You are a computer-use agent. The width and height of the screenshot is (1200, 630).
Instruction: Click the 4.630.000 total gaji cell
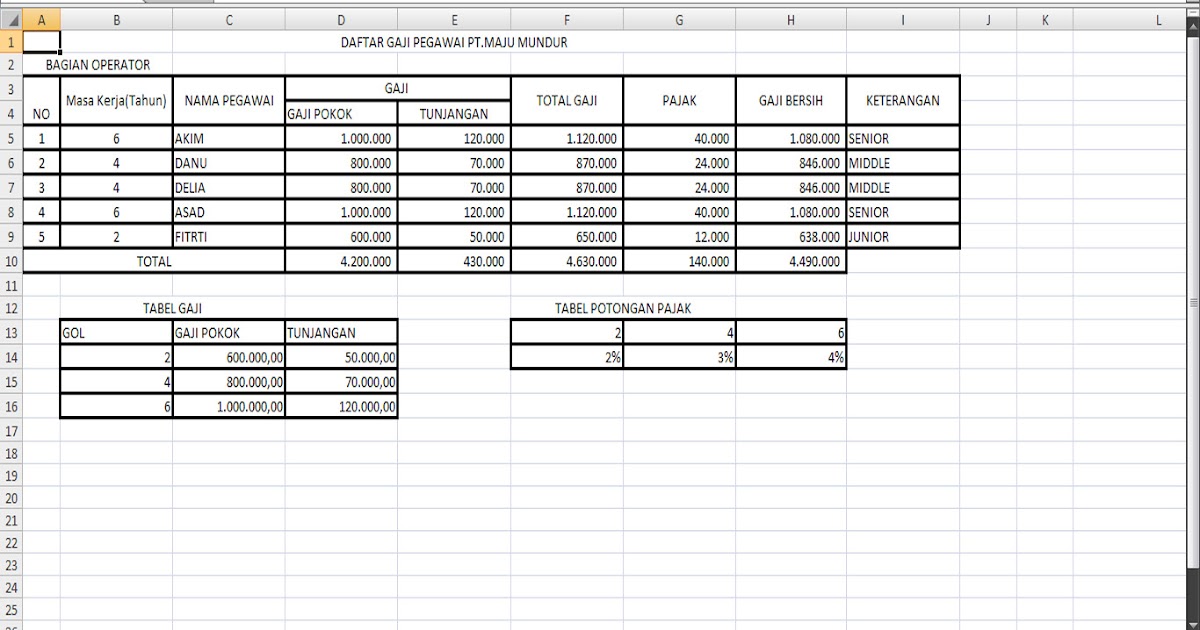567,261
